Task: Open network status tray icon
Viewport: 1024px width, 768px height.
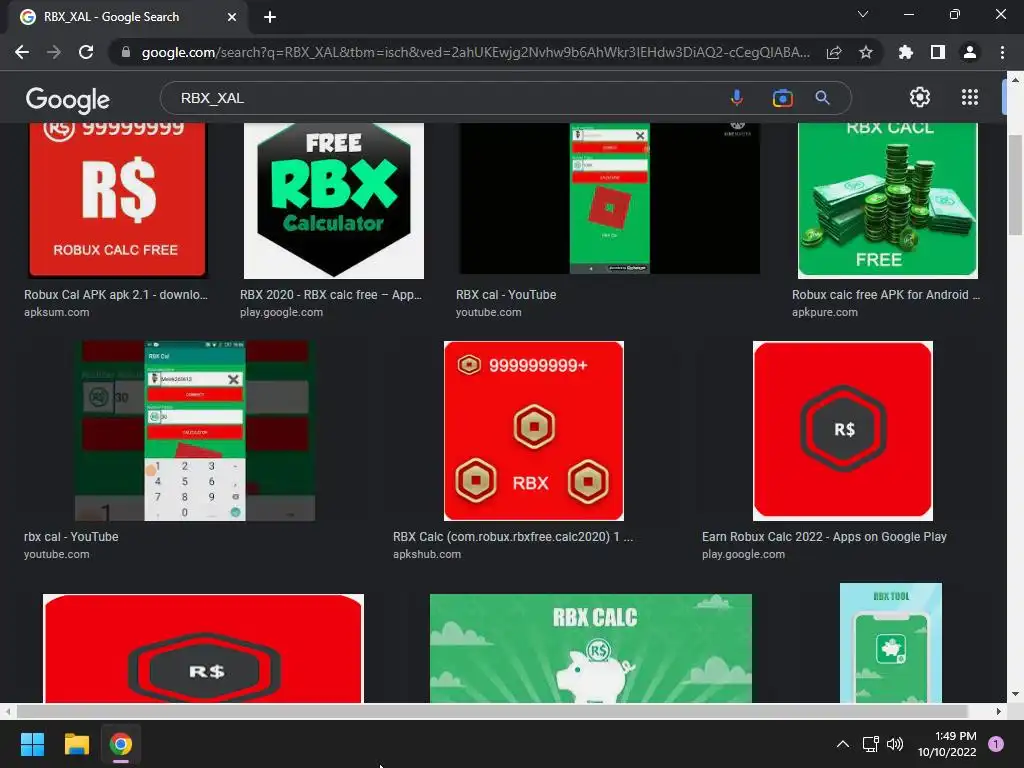Action: click(x=870, y=744)
